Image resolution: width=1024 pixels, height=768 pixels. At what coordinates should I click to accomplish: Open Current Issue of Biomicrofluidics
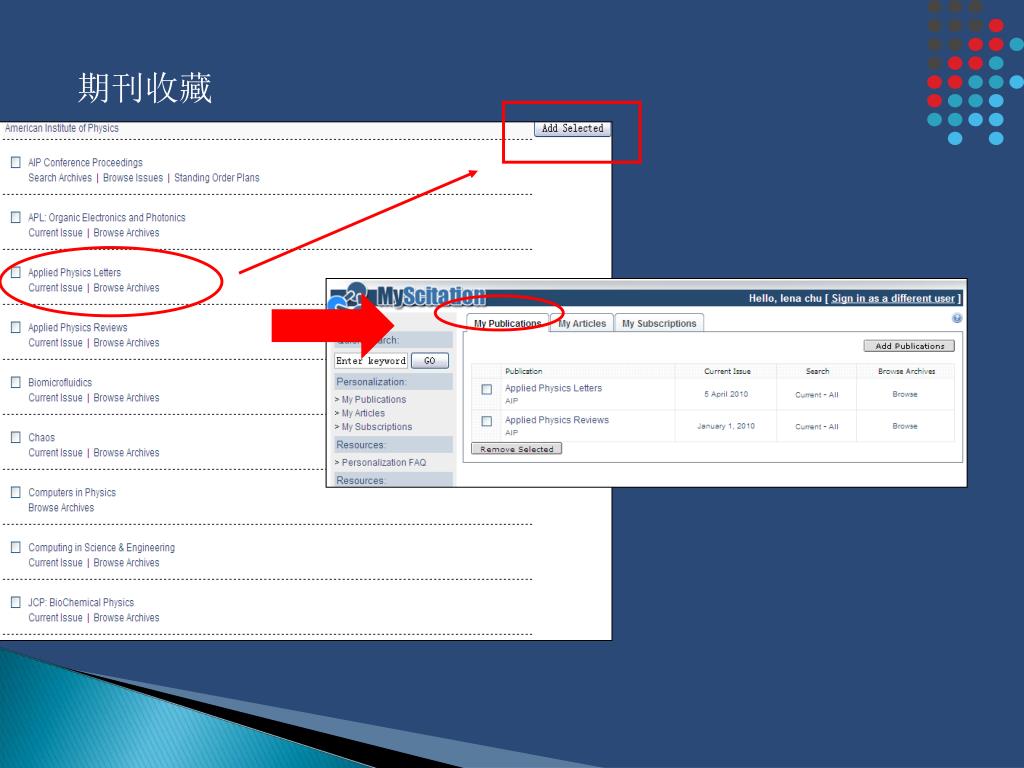[56, 398]
